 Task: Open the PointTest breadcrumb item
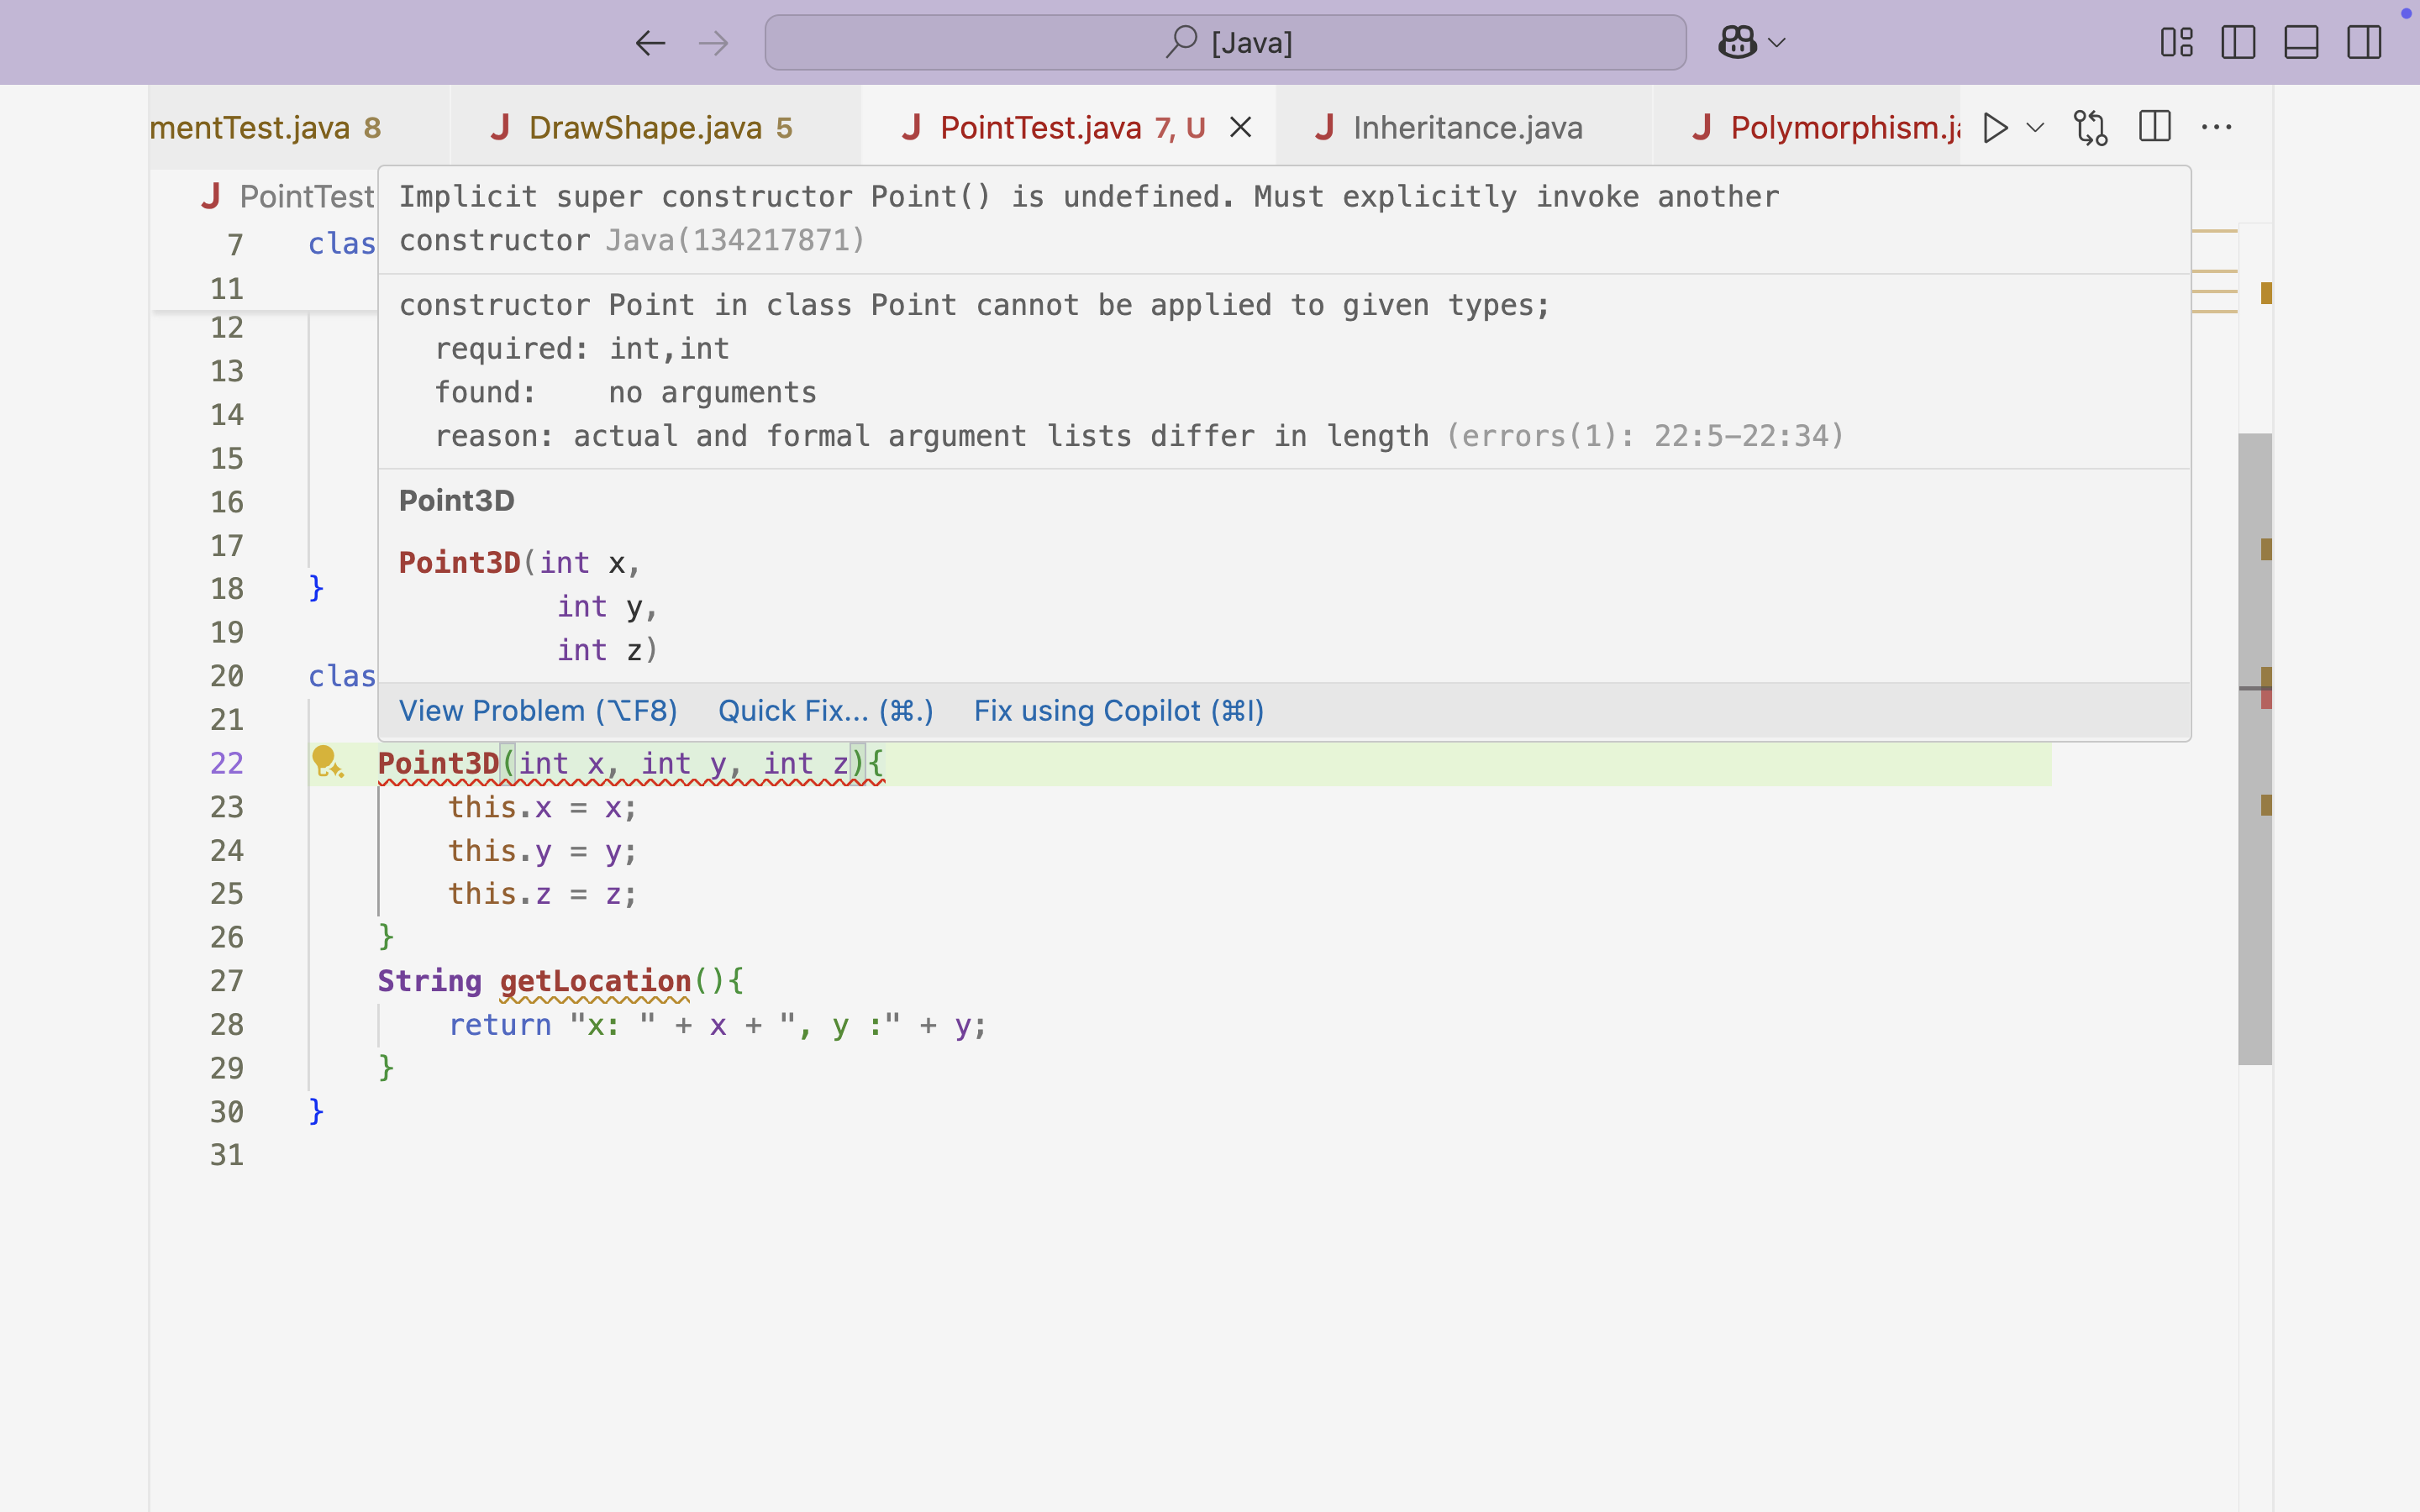click(x=305, y=196)
